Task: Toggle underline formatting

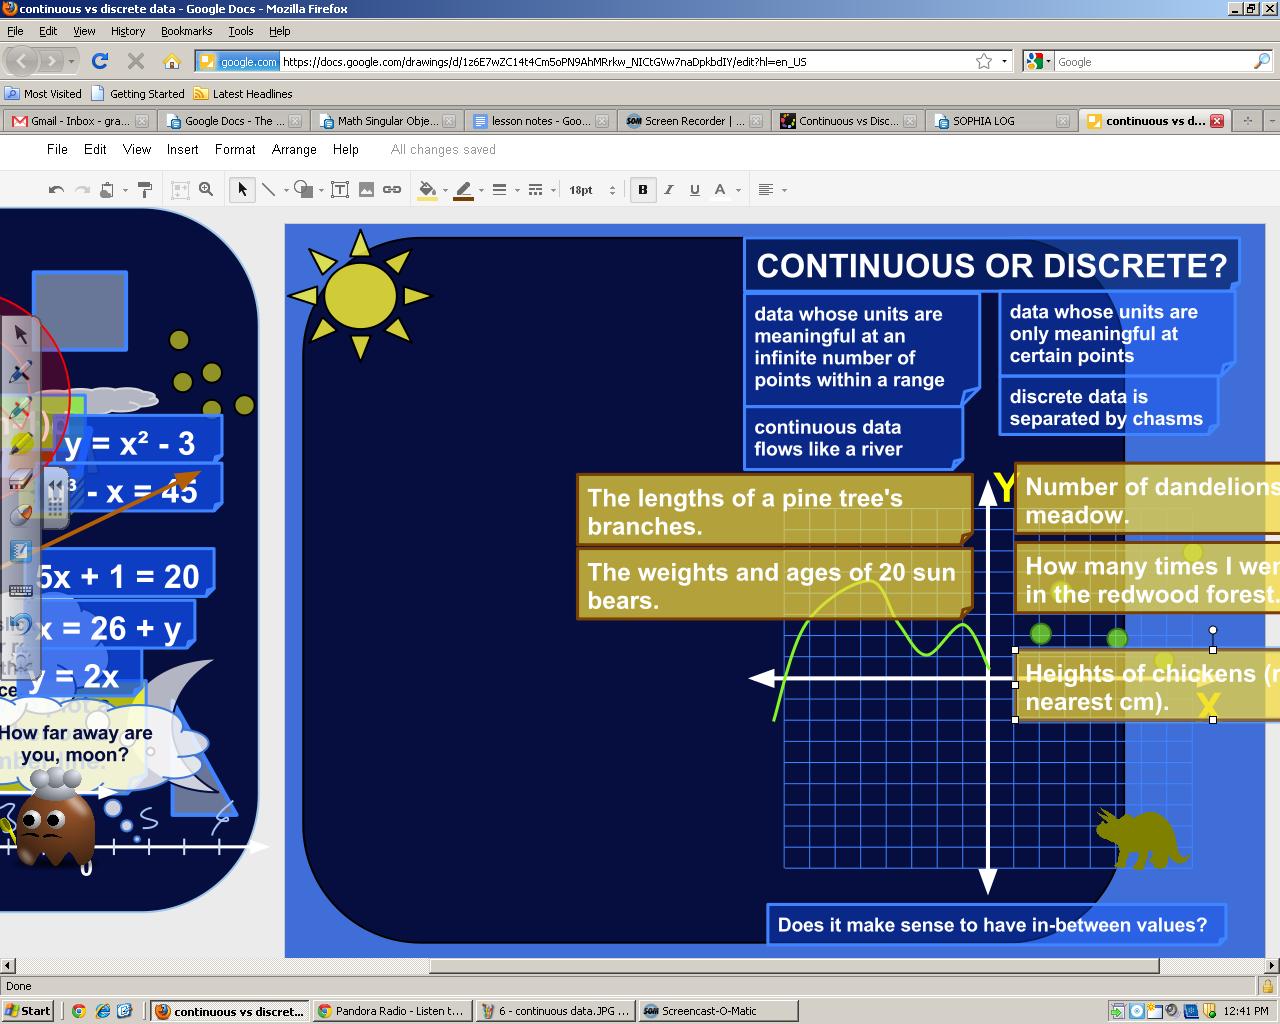Action: [694, 190]
